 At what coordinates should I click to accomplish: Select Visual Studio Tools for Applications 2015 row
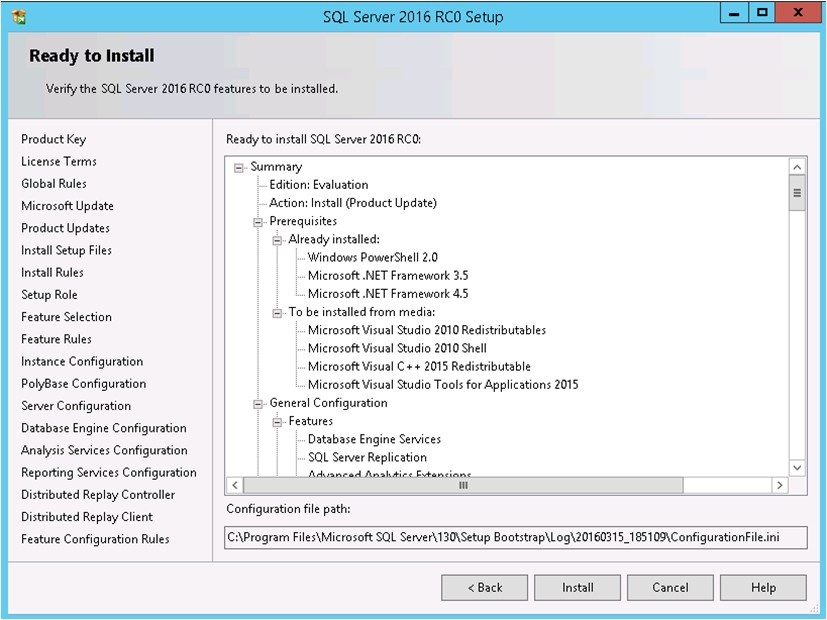(x=443, y=385)
